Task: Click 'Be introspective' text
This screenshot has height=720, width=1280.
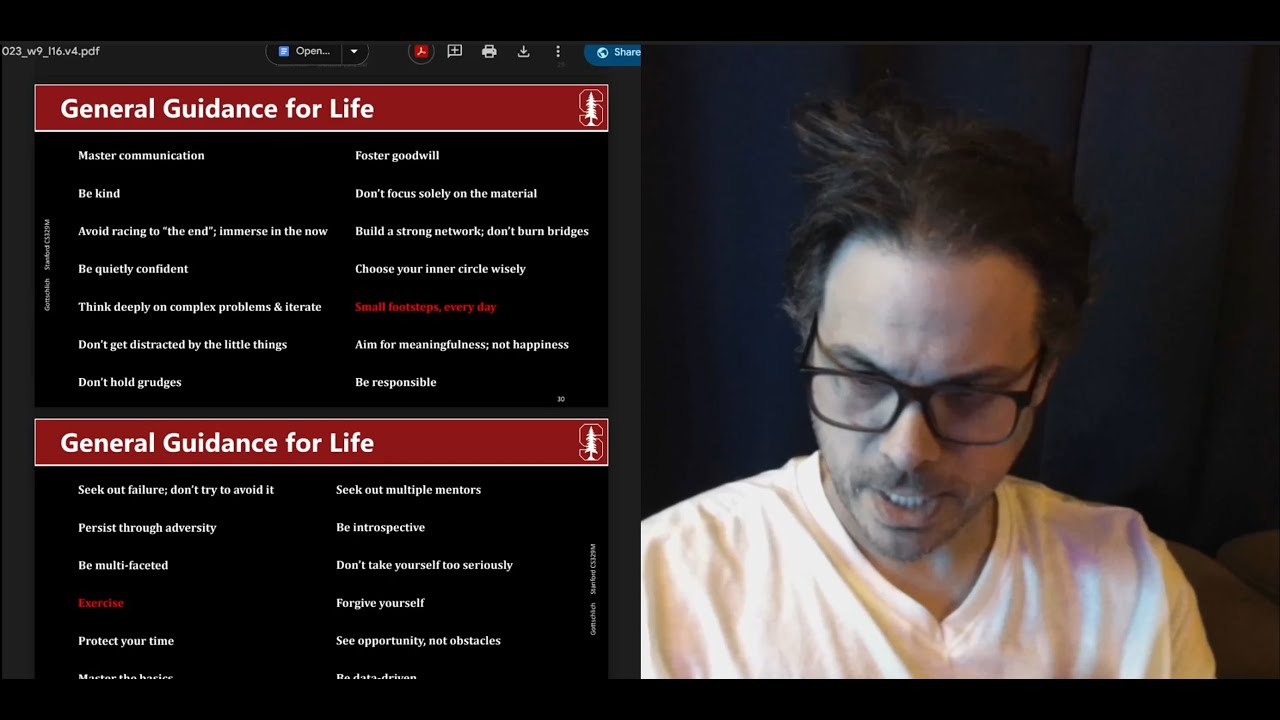Action: 380,528
